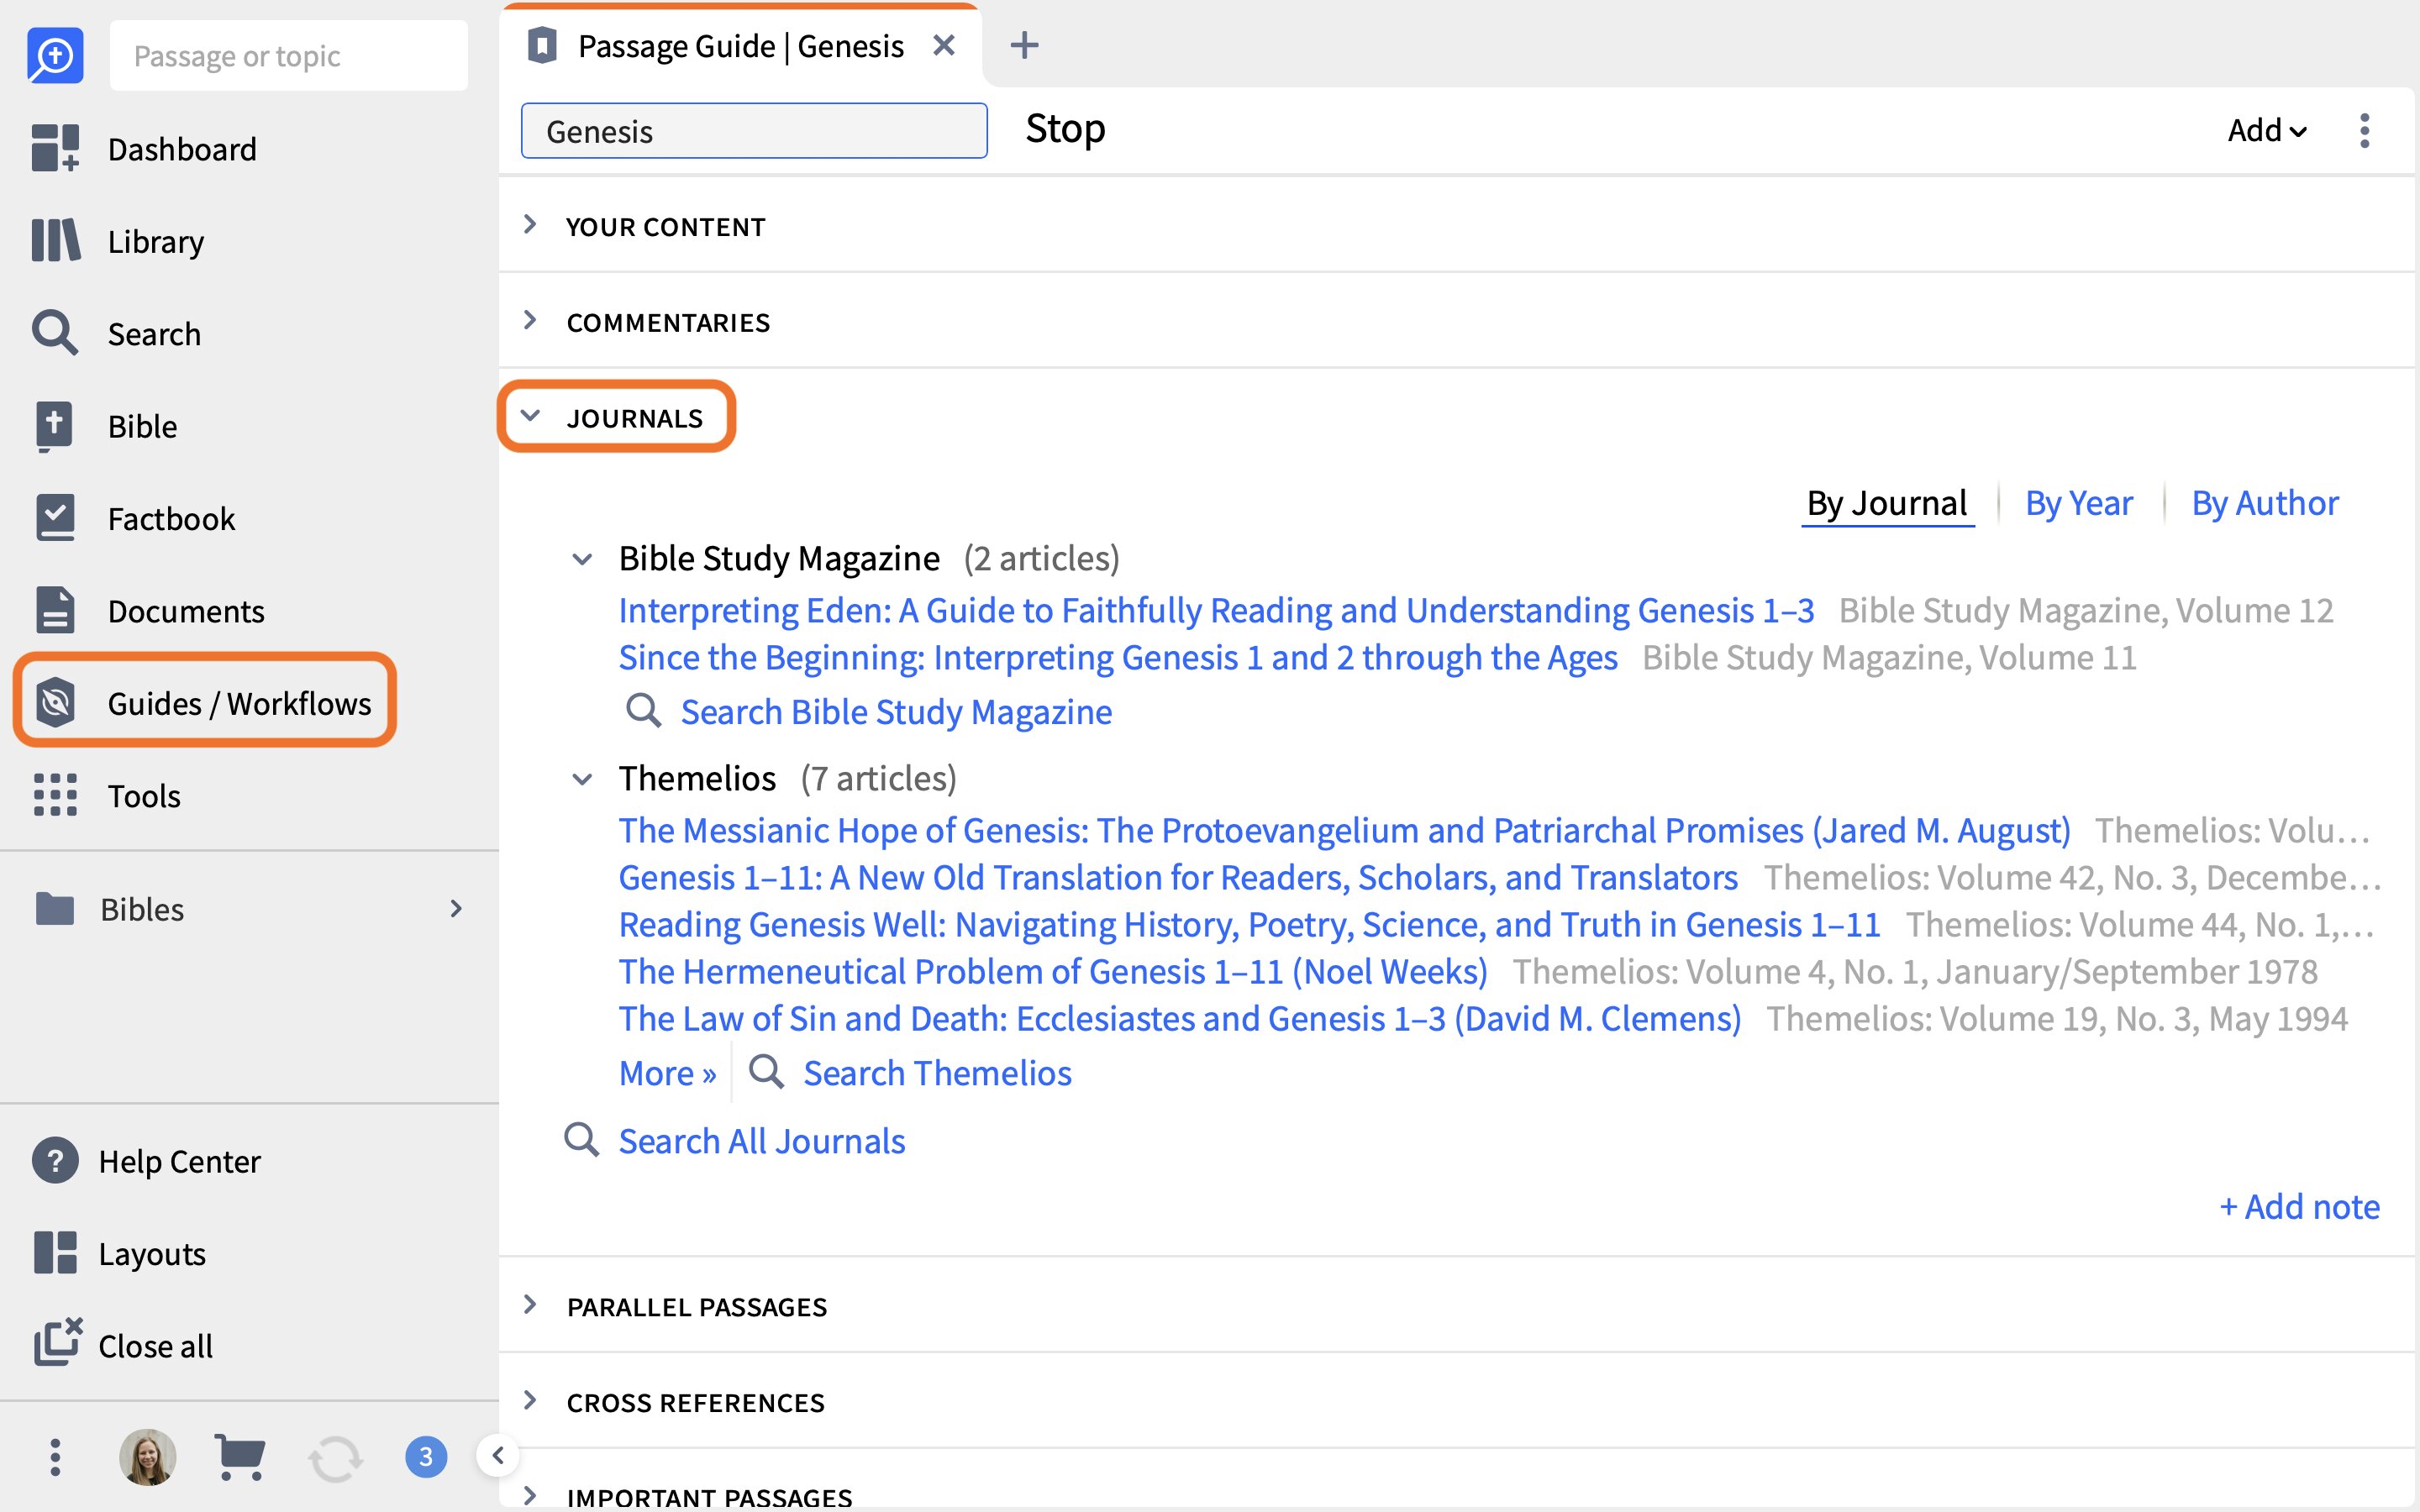
Task: Open the notifications badge showing 3
Action: (426, 1457)
